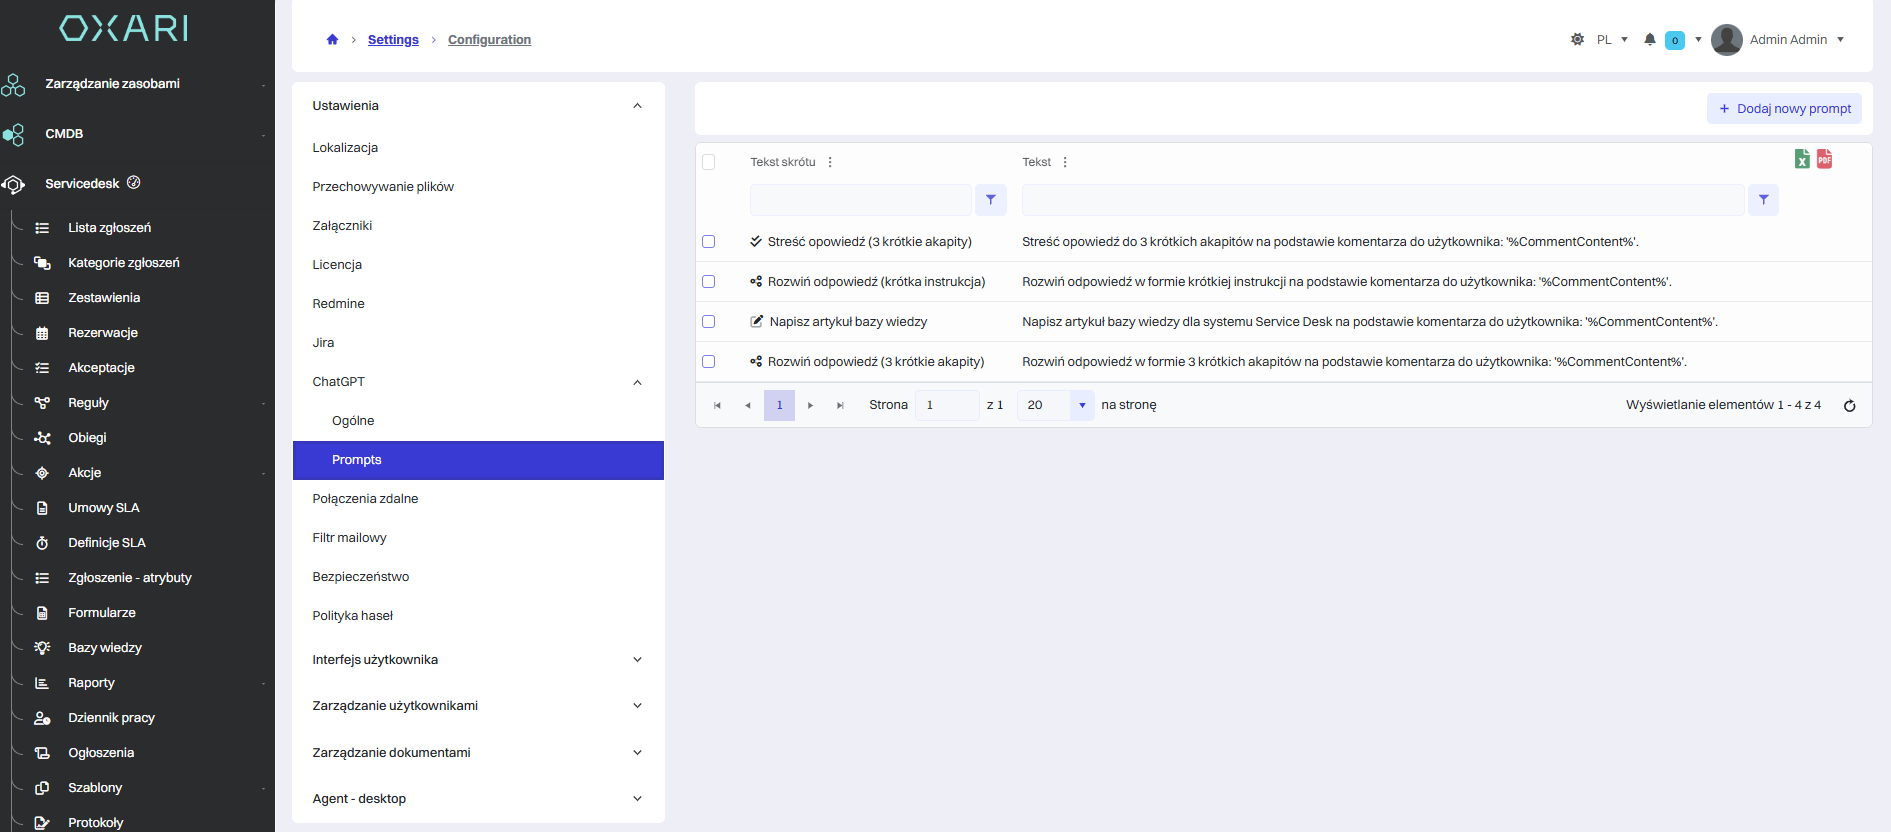Open Tekst column options menu
Screen dimensions: 1891x832
(1065, 162)
